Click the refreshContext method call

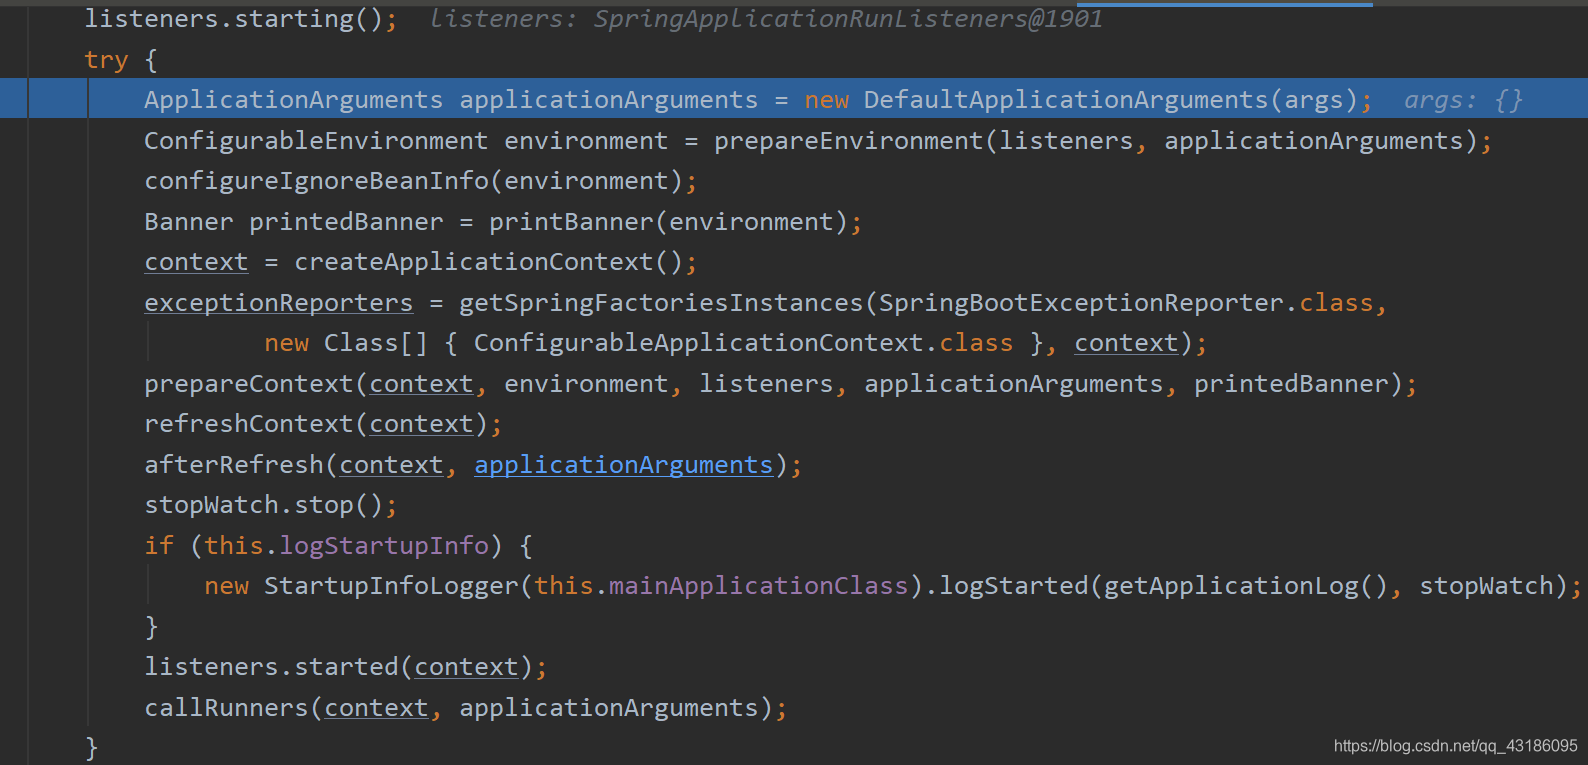pyautogui.click(x=249, y=424)
